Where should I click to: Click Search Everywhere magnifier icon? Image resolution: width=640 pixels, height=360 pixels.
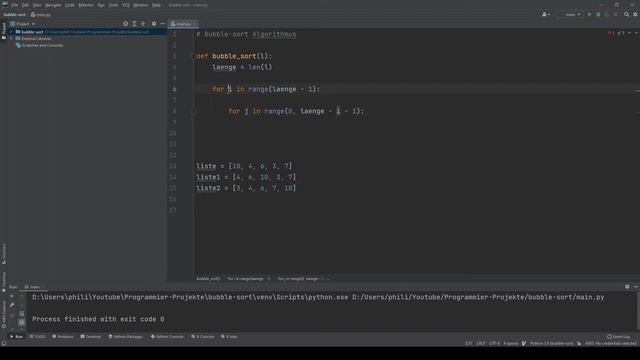point(627,14)
